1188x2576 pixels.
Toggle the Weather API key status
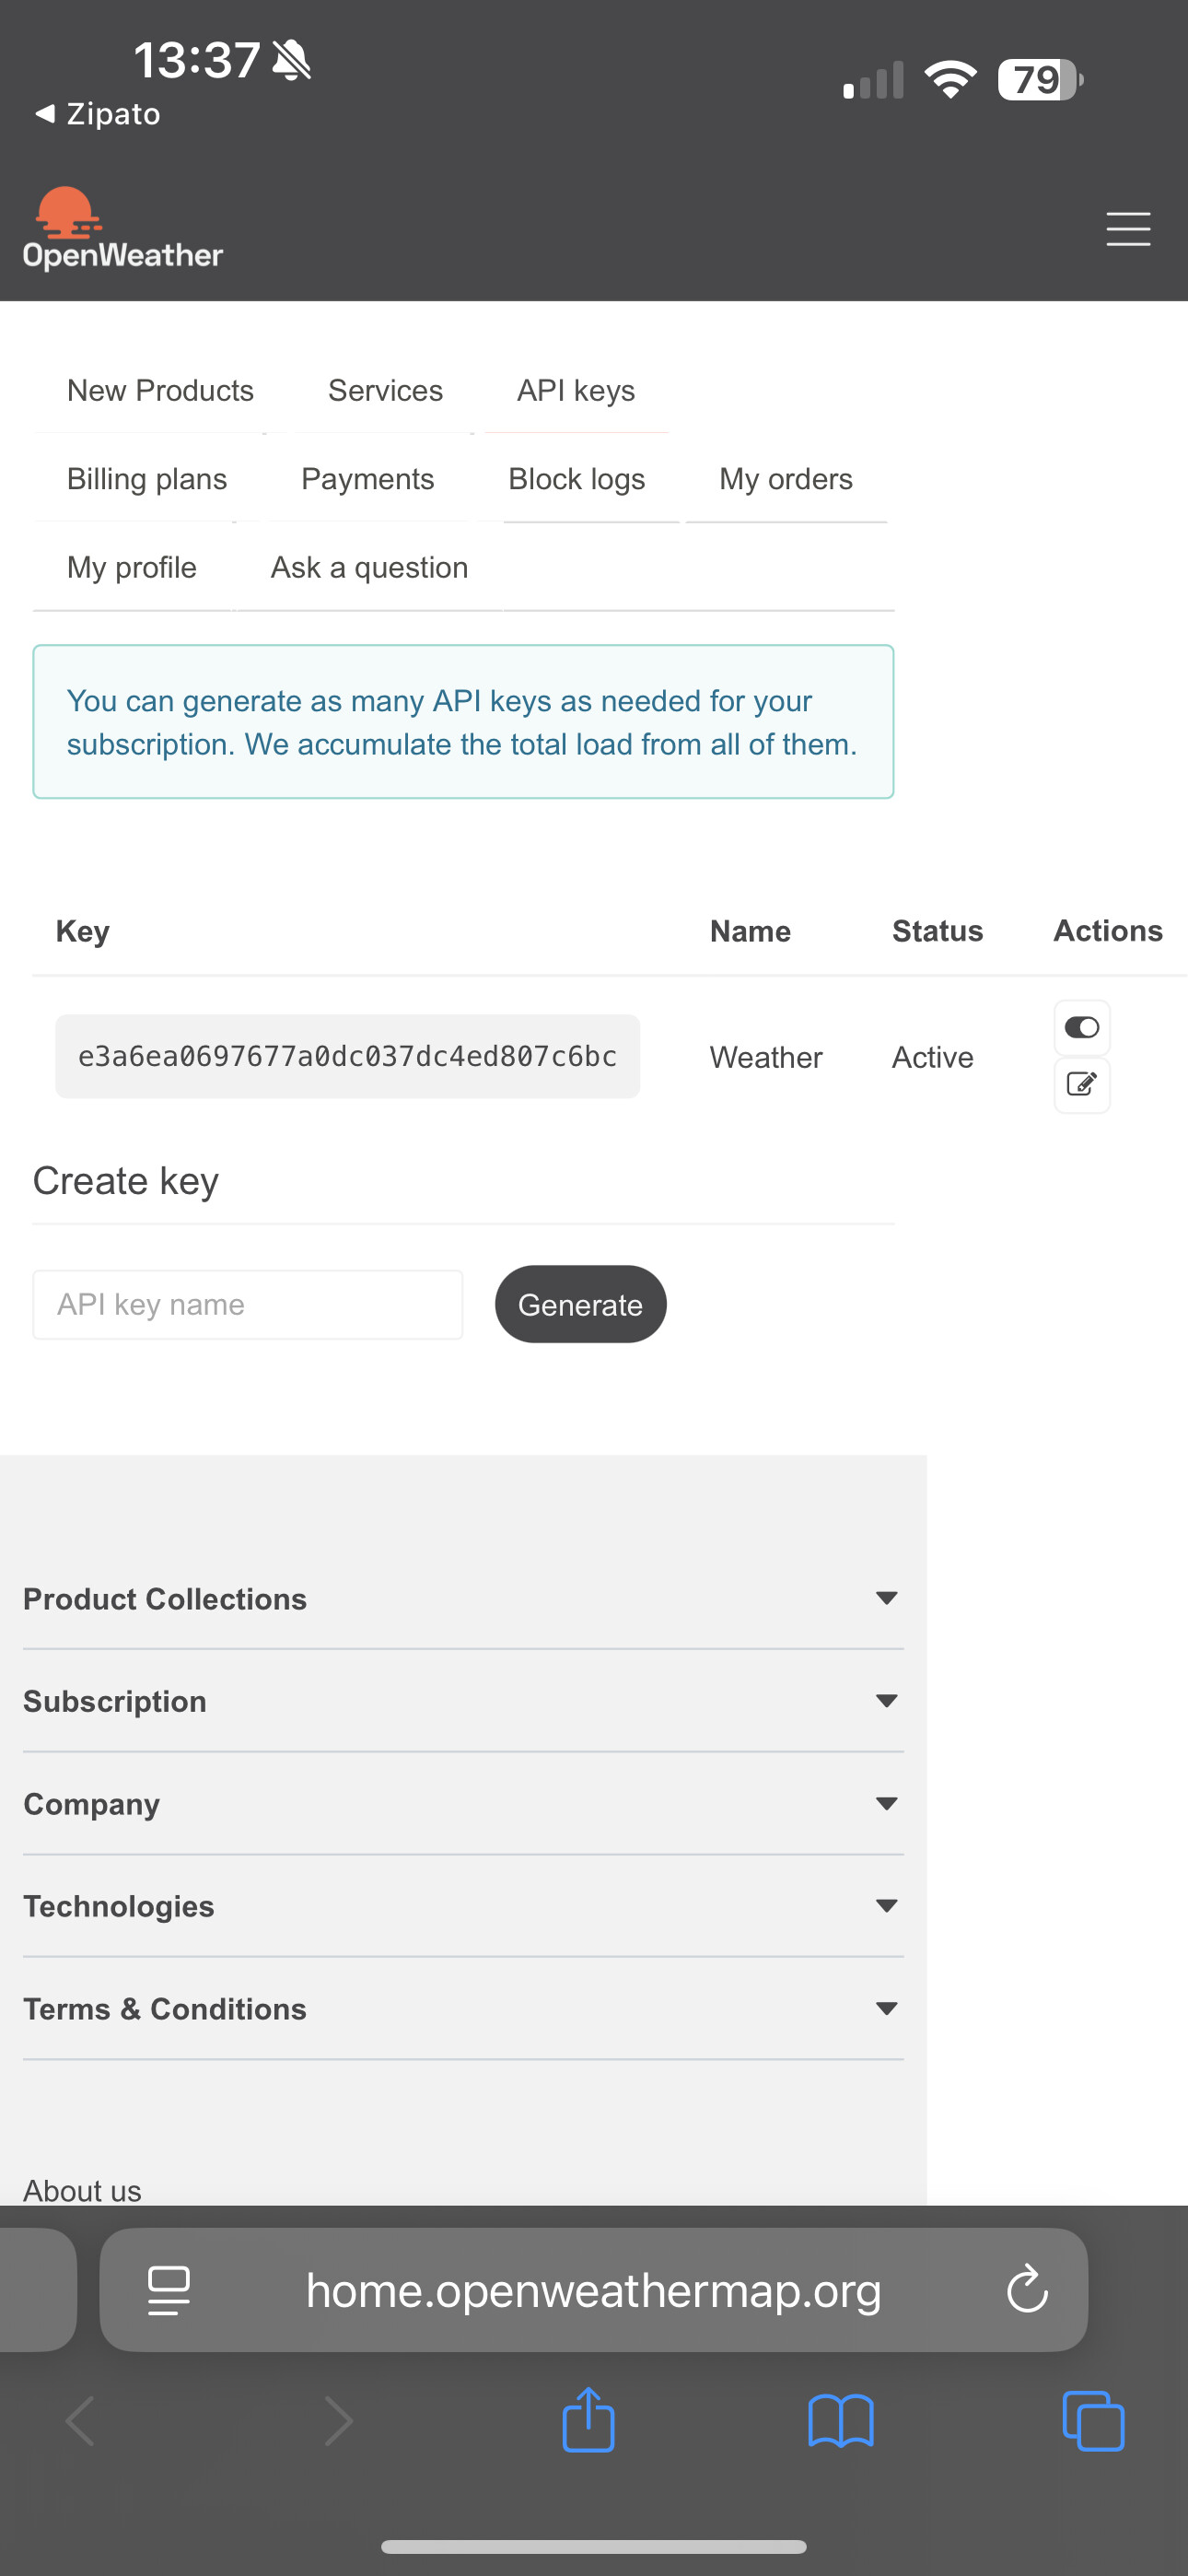point(1081,1028)
